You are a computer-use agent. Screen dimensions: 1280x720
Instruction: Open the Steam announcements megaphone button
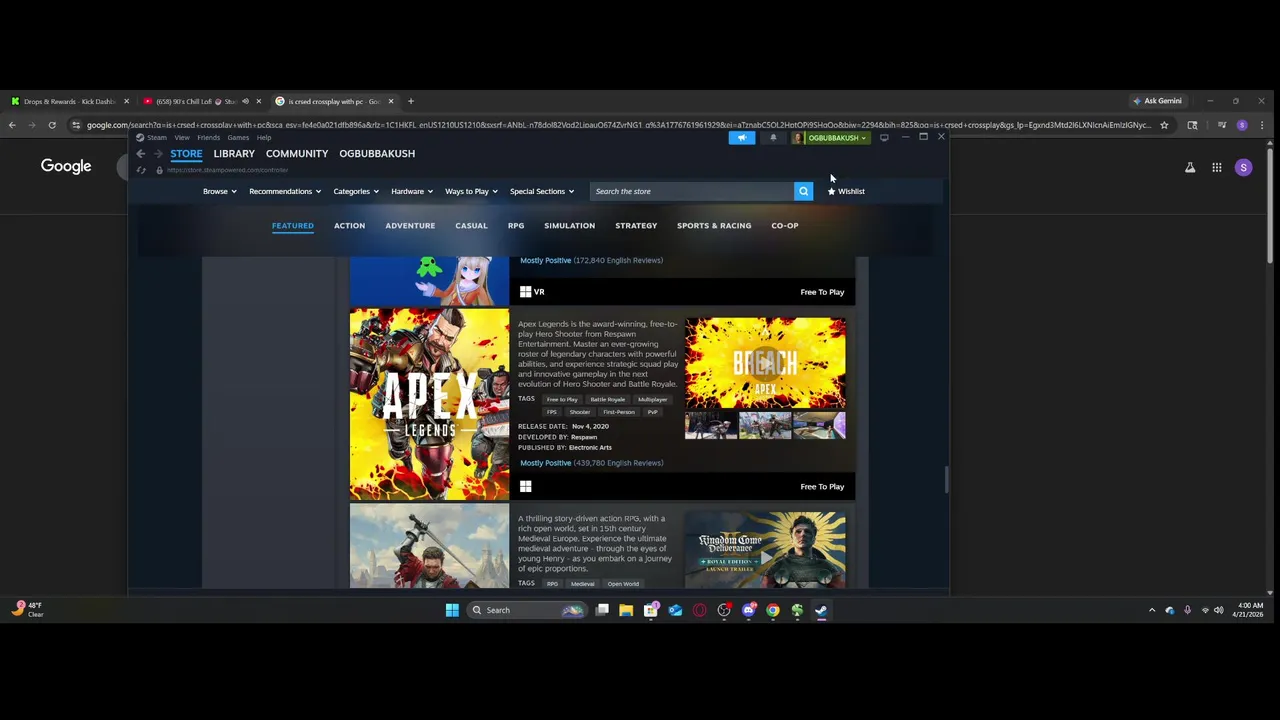(x=741, y=138)
